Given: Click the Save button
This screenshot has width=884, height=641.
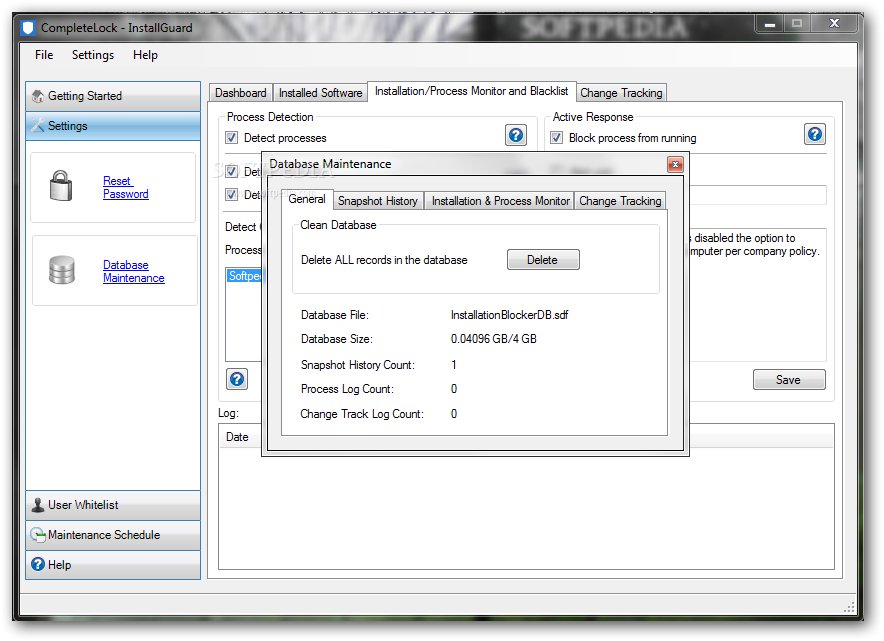Looking at the screenshot, I should click(x=789, y=380).
